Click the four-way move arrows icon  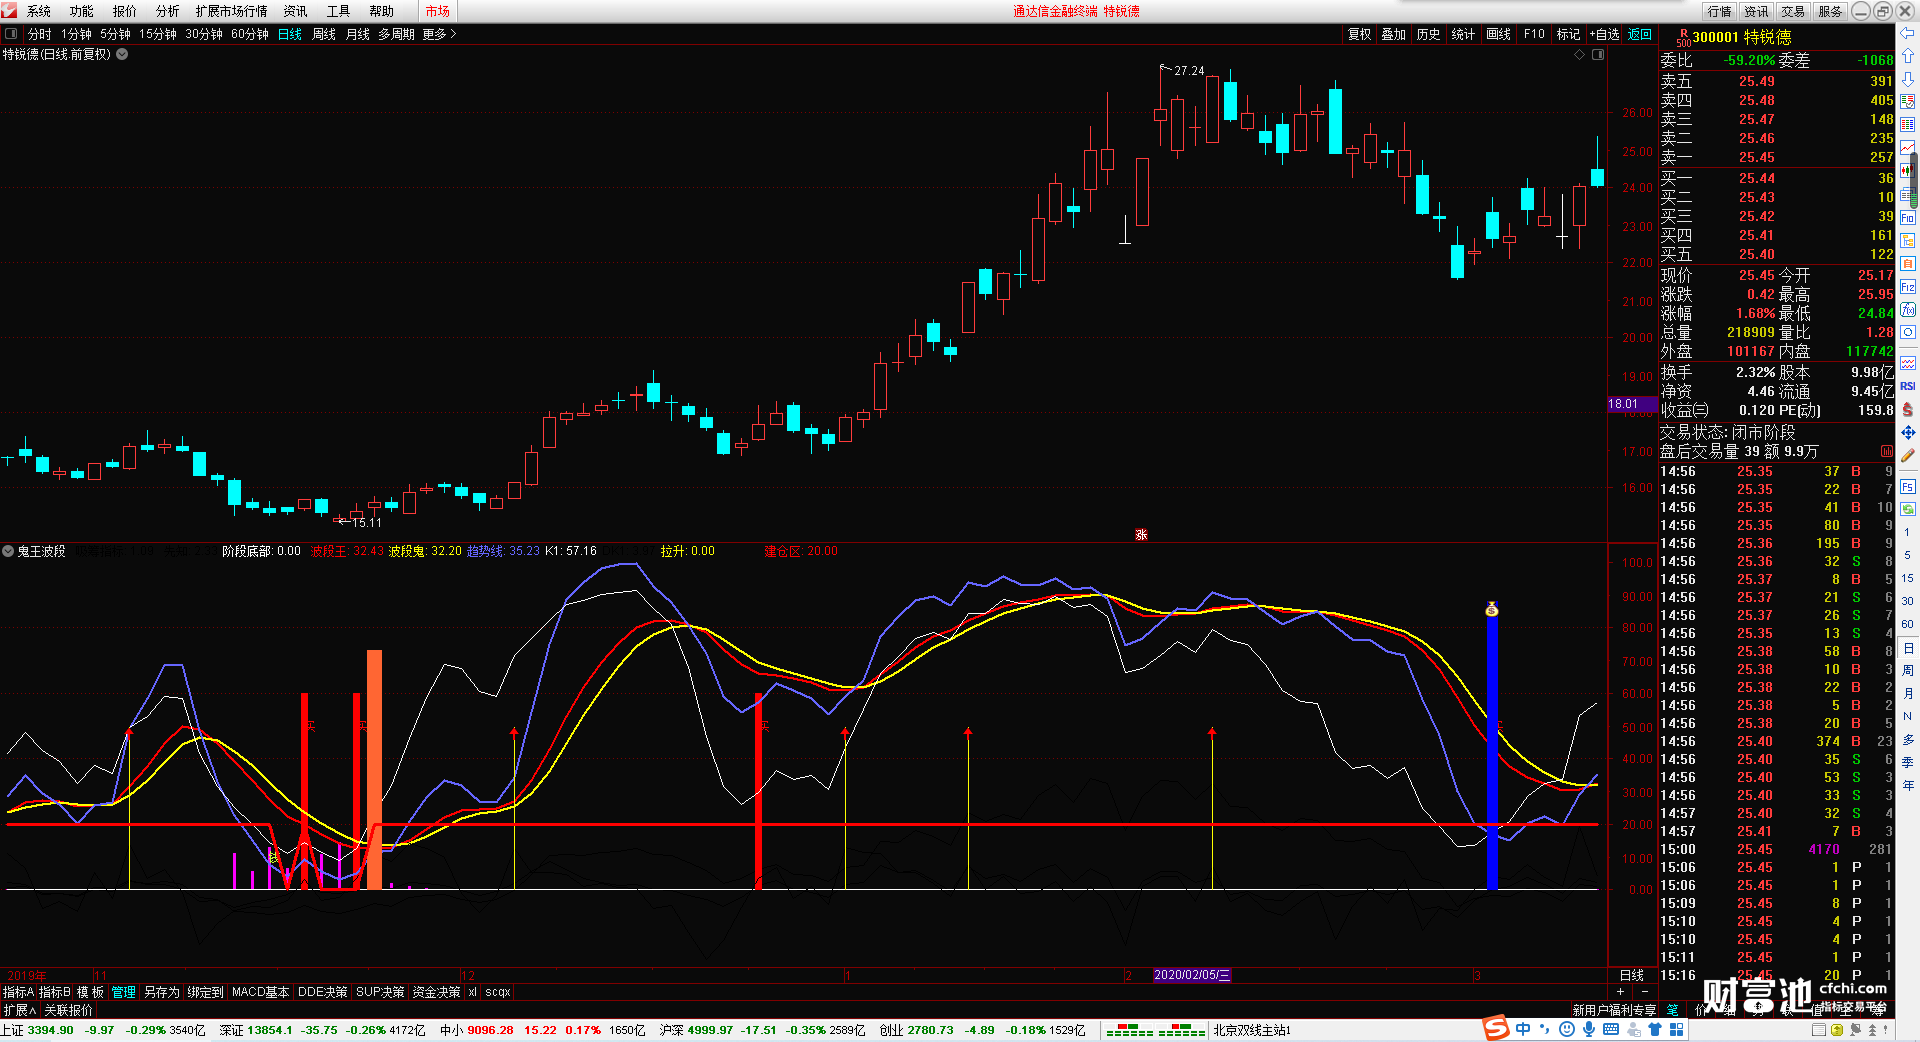(1908, 432)
